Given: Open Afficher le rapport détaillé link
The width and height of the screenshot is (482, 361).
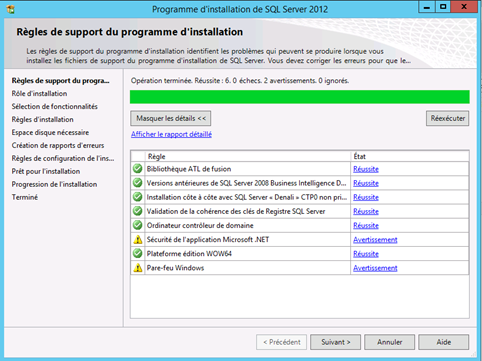Looking at the screenshot, I should (x=171, y=134).
